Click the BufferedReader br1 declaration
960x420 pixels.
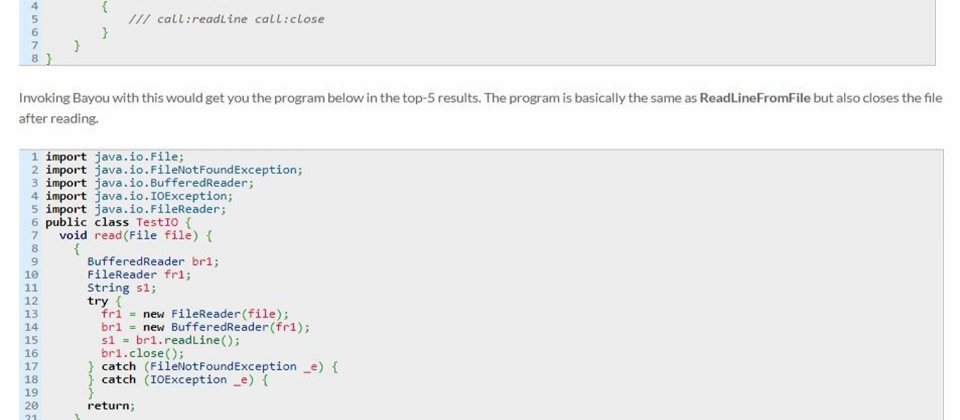tap(153, 261)
